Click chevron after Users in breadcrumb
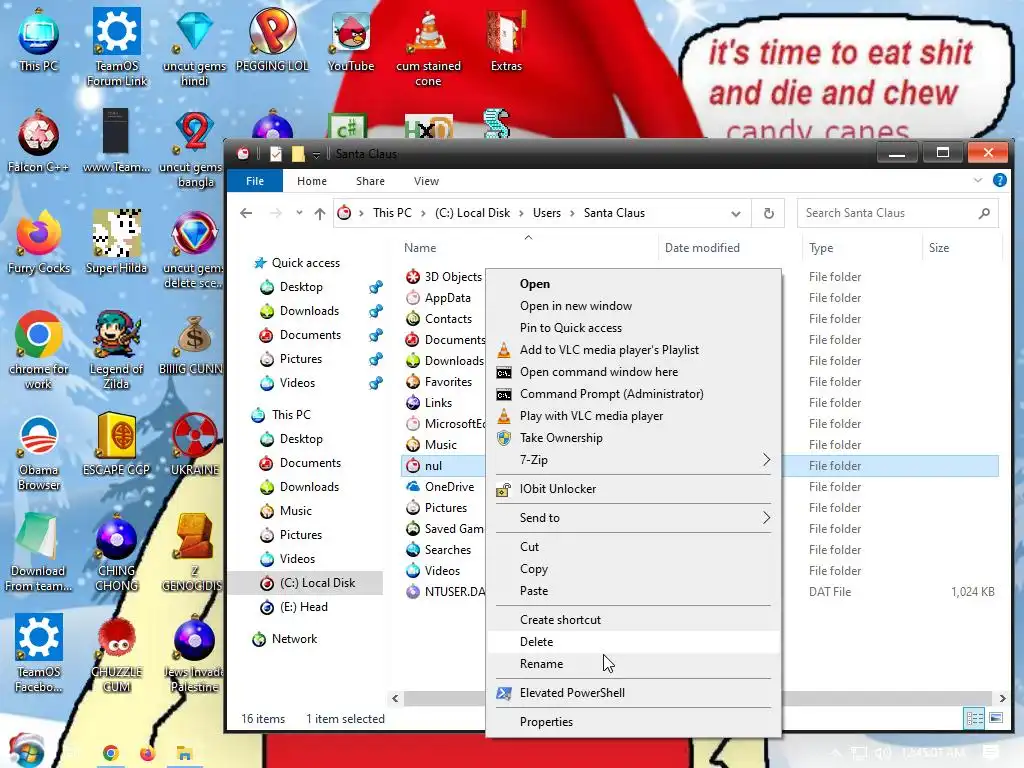Viewport: 1024px width, 768px height. click(573, 213)
